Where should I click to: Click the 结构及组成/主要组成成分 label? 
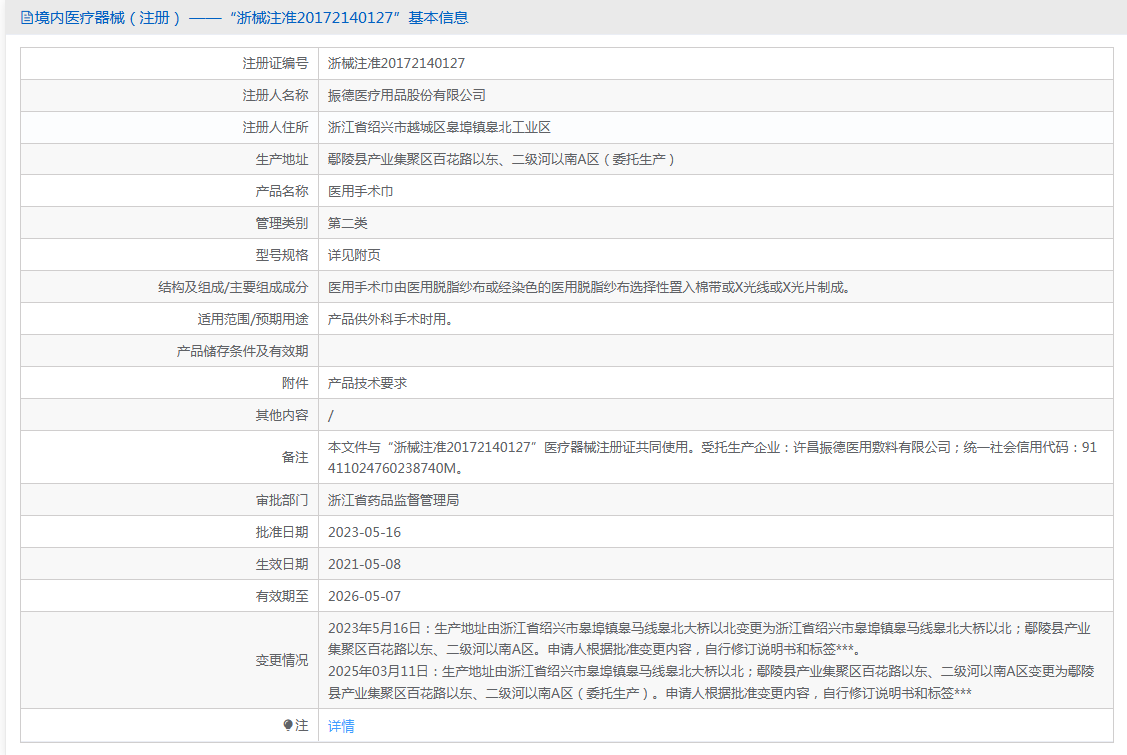(x=233, y=288)
